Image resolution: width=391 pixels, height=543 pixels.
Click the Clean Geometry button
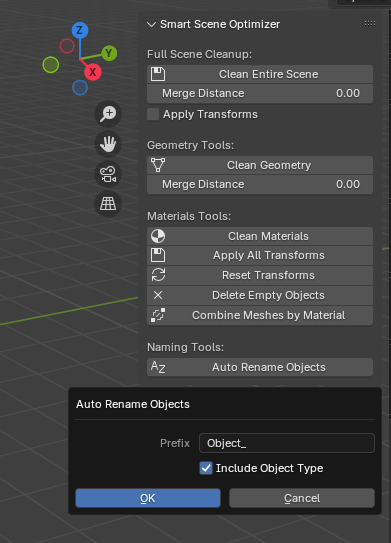[260, 165]
